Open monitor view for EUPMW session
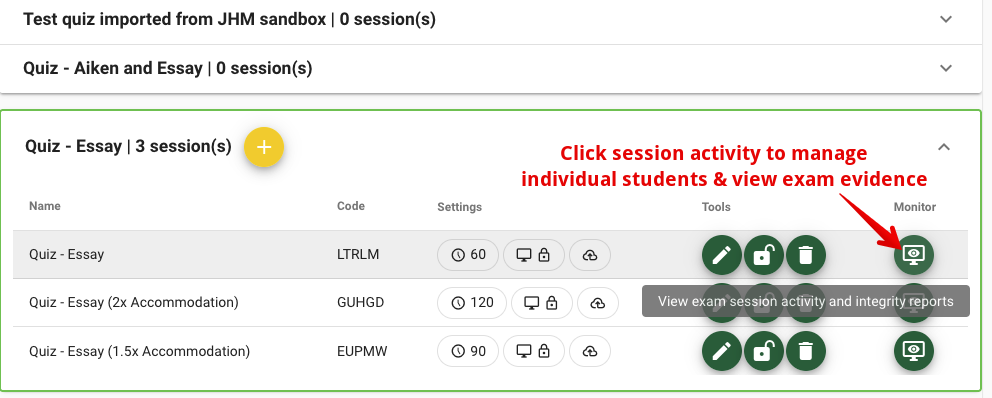Screen dimensions: 992x398 (x=914, y=351)
